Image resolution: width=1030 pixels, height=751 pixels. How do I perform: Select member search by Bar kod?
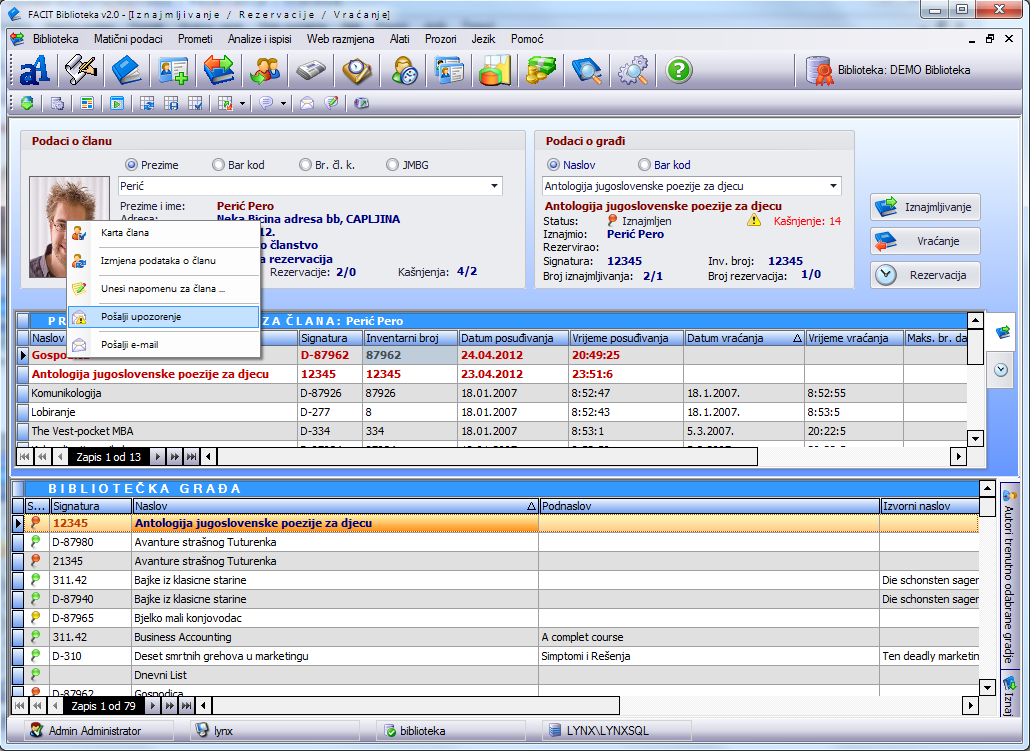pyautogui.click(x=219, y=165)
